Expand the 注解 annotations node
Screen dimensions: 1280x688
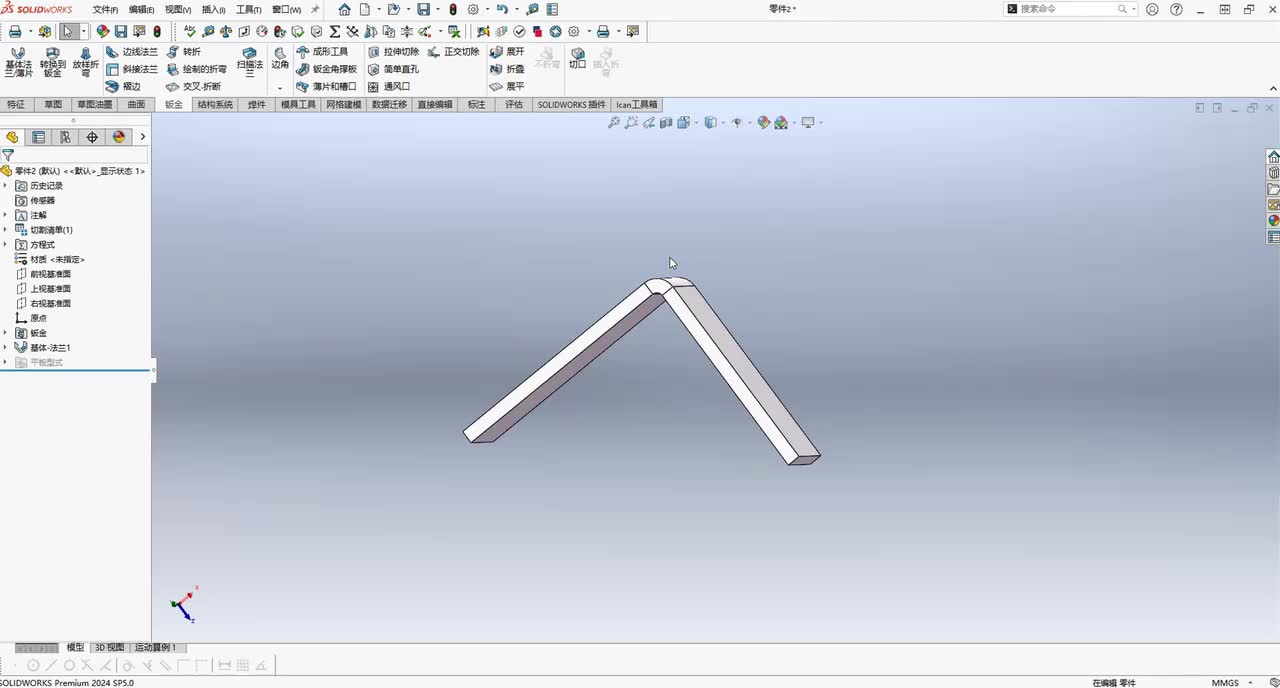click(5, 215)
